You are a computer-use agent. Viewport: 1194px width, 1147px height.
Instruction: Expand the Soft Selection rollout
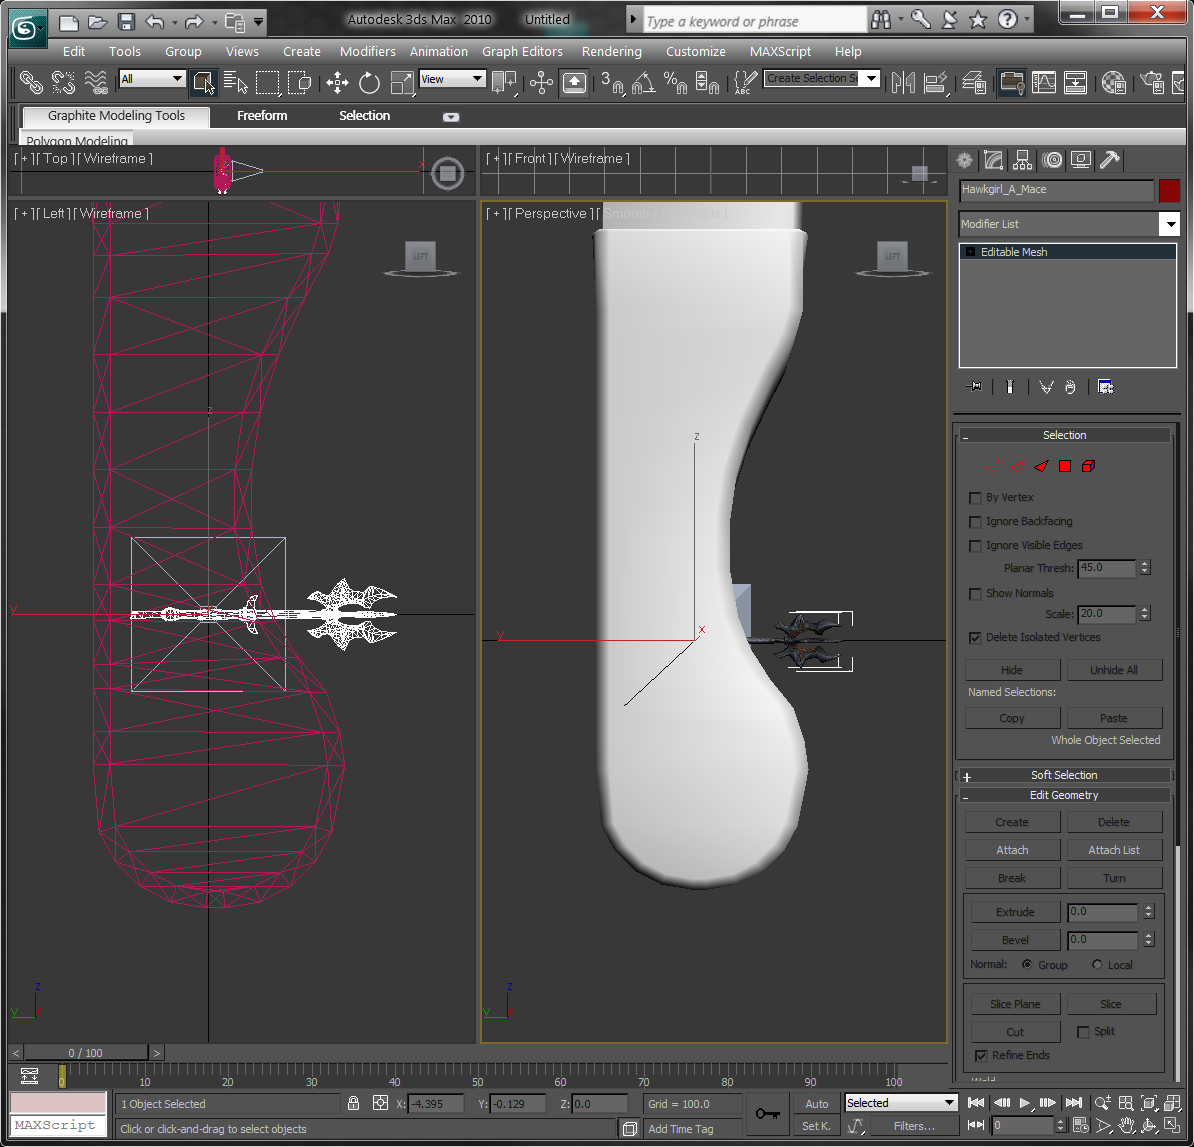1064,775
